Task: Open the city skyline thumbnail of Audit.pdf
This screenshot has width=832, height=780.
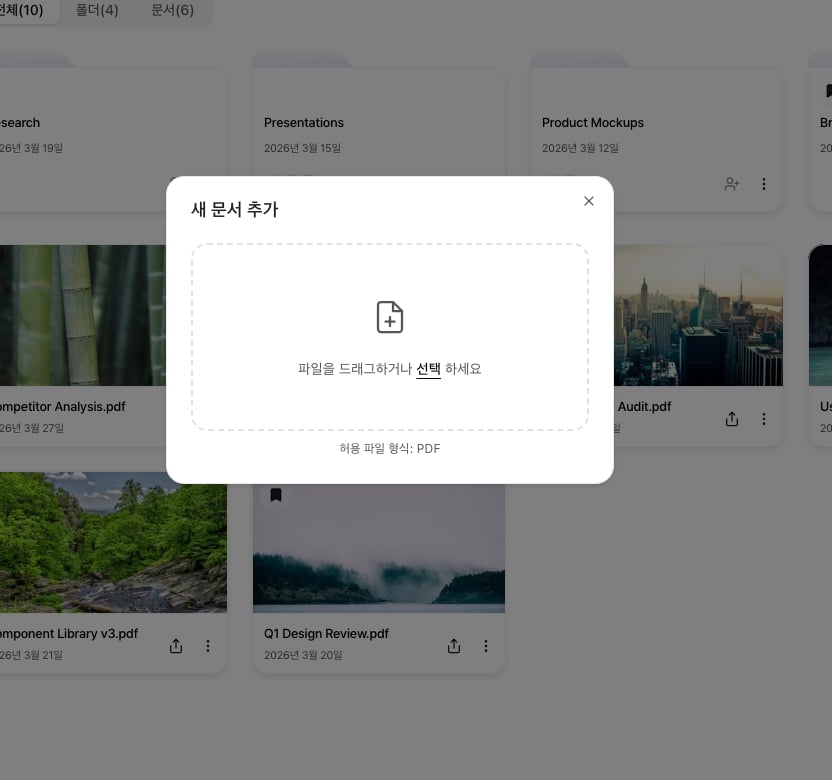Action: click(x=698, y=315)
